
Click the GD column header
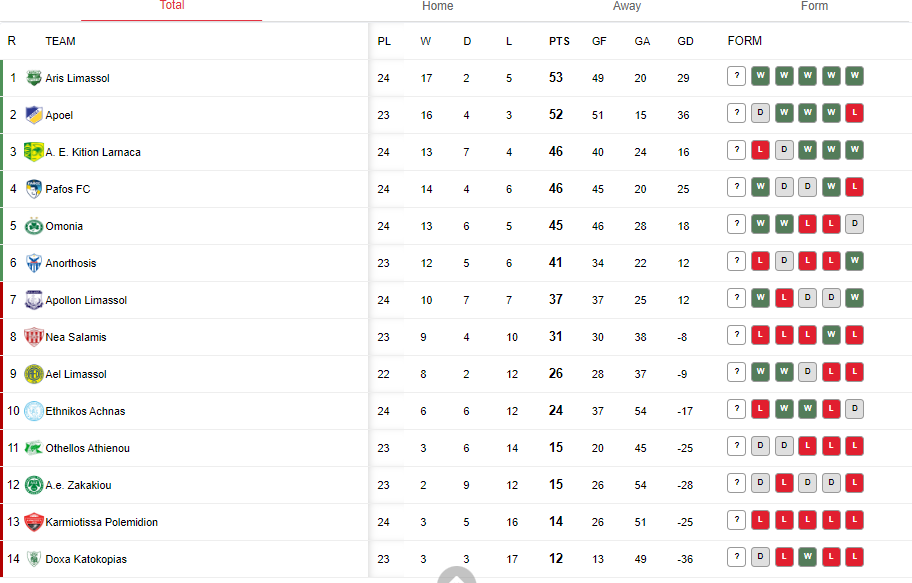[x=685, y=41]
